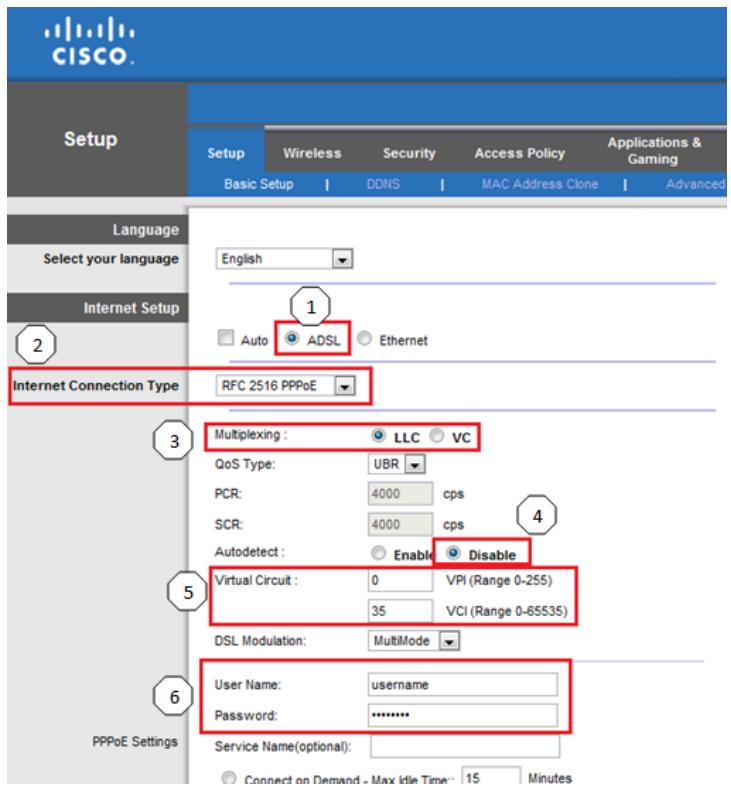Viewport: 731px width, 789px height.
Task: Click the Virtual Circuit label
Action: point(256,581)
